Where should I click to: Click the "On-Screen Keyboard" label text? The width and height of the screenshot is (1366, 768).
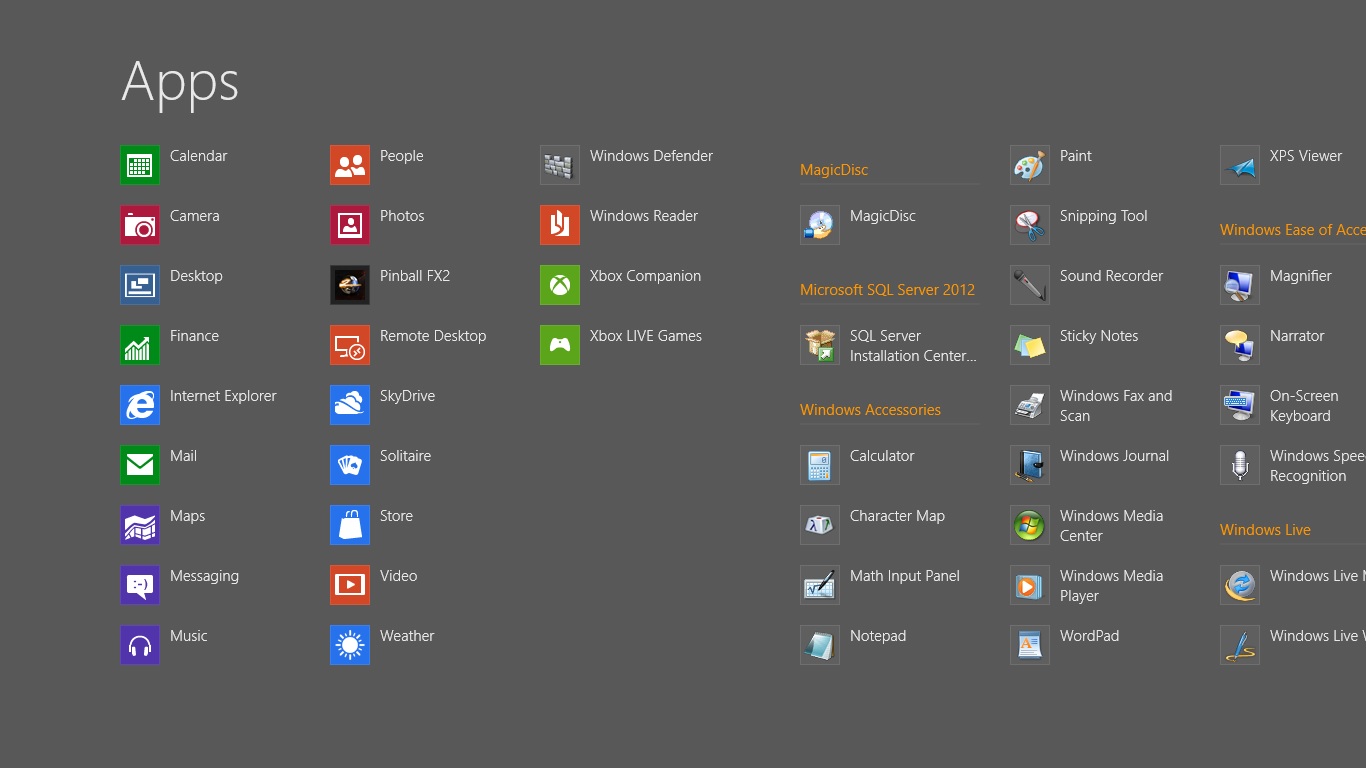coord(1303,406)
